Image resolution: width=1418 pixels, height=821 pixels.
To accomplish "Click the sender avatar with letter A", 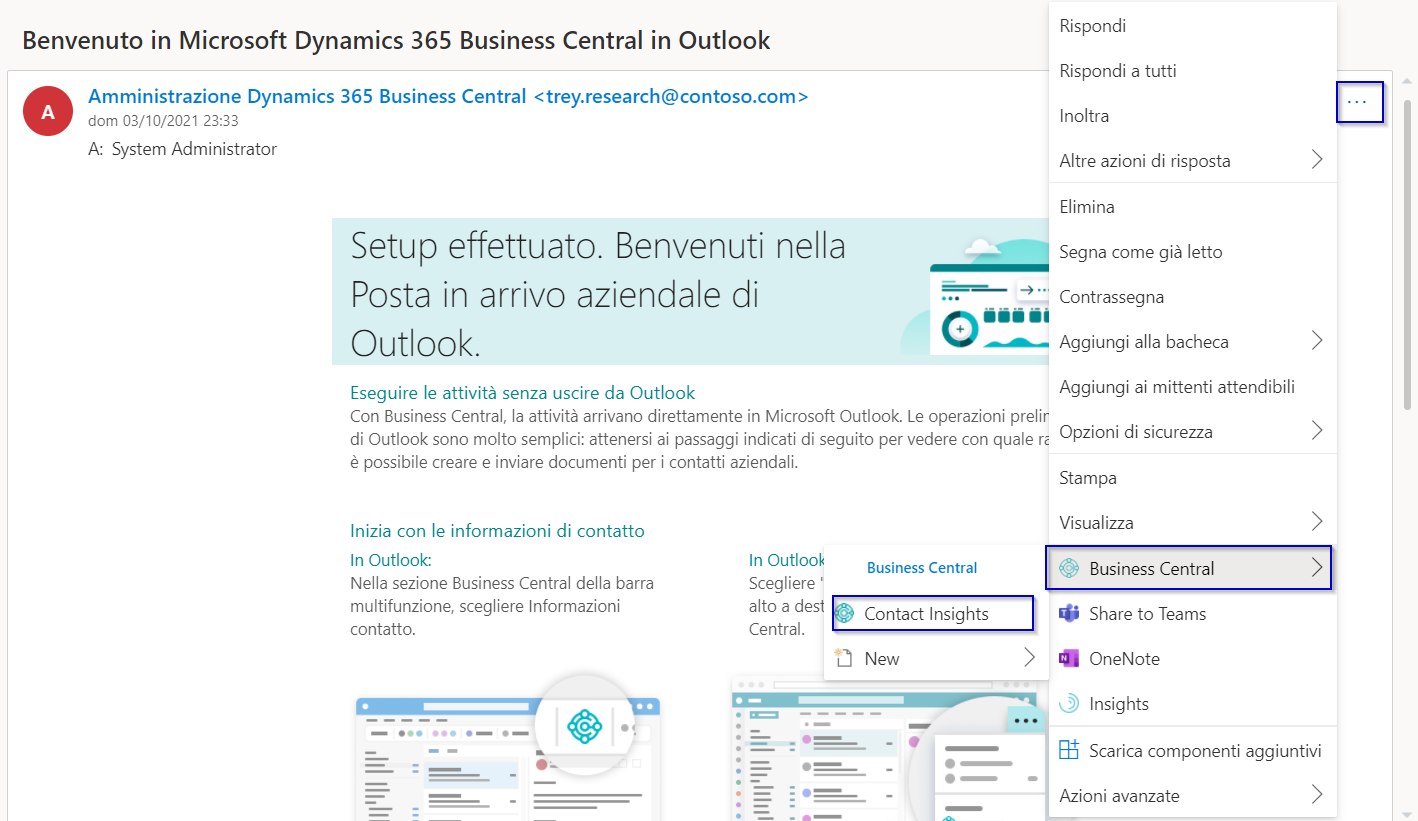I will (x=48, y=113).
